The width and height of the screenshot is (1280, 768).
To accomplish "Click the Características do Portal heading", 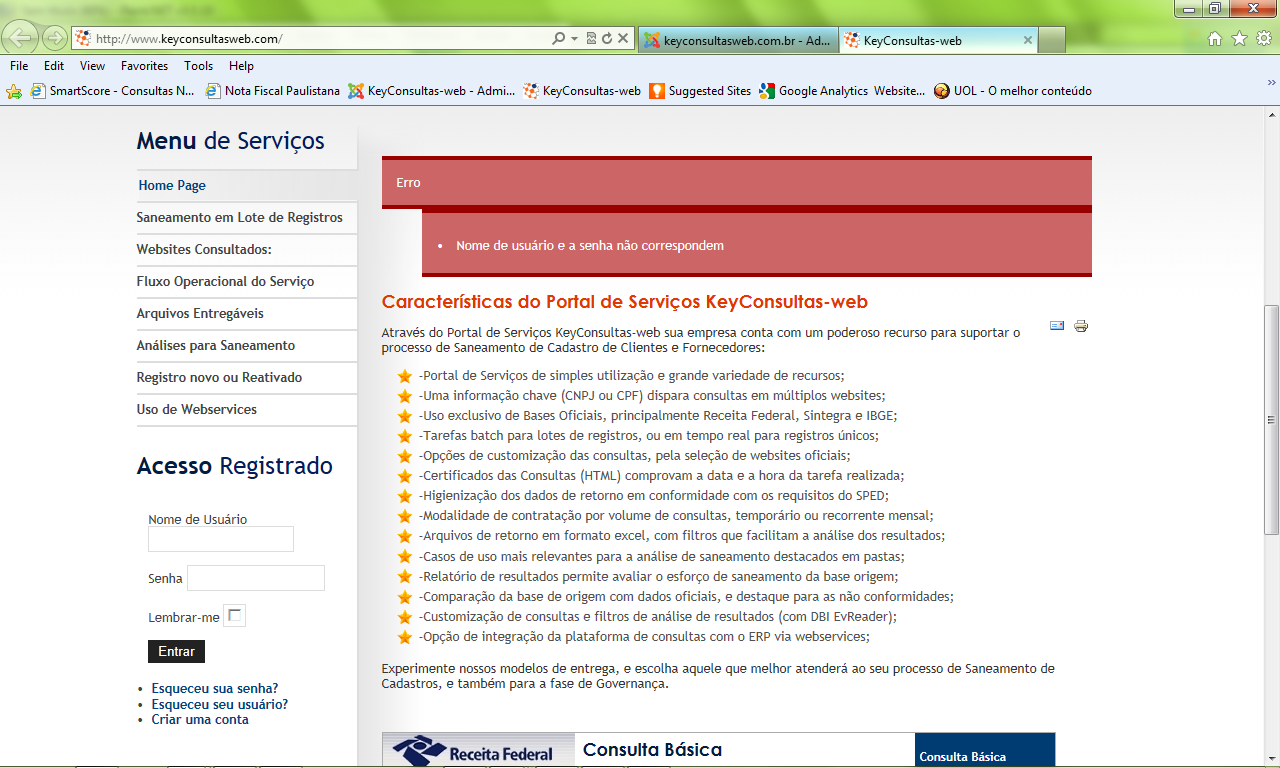I will coord(625,301).
